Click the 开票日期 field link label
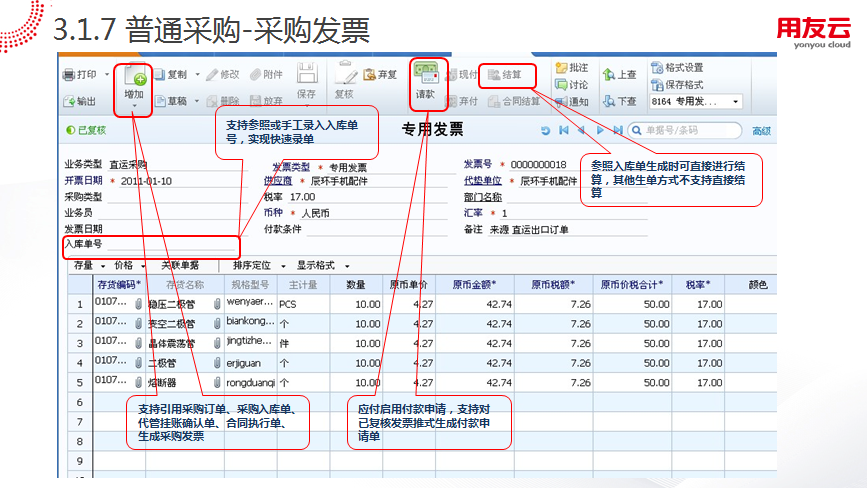 (83, 181)
